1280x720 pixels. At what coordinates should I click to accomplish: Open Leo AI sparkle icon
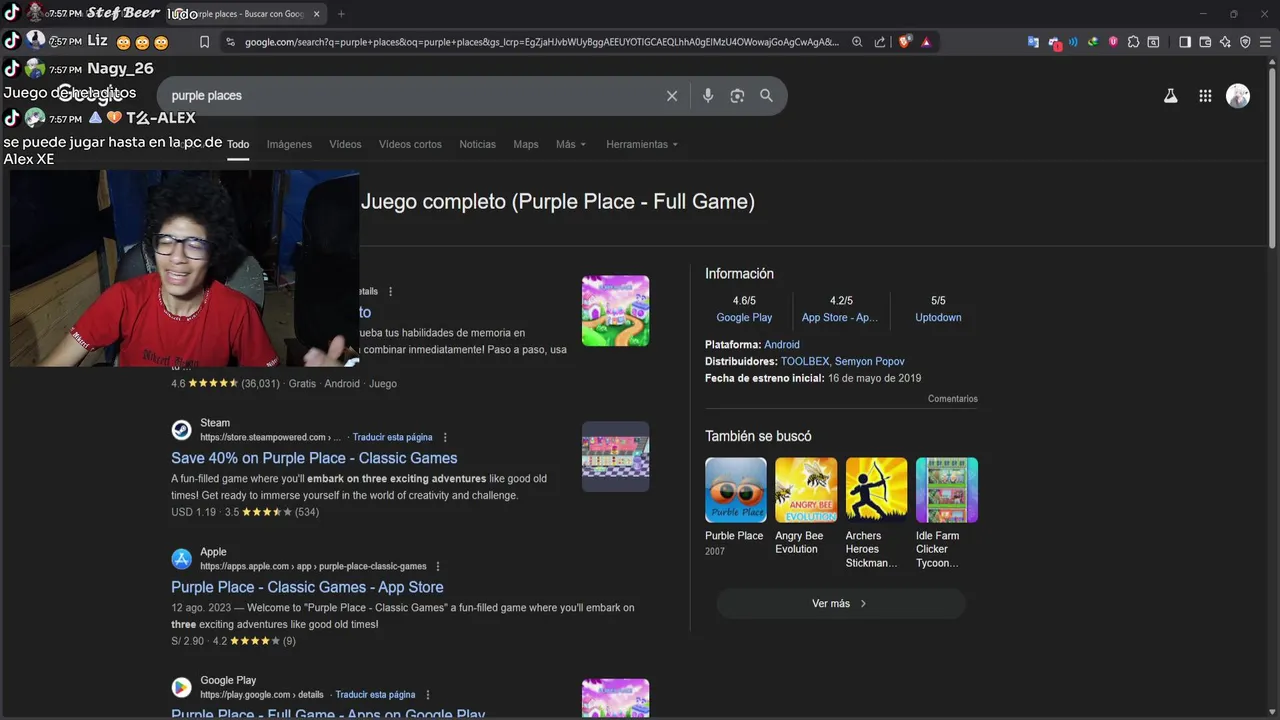pos(1225,42)
